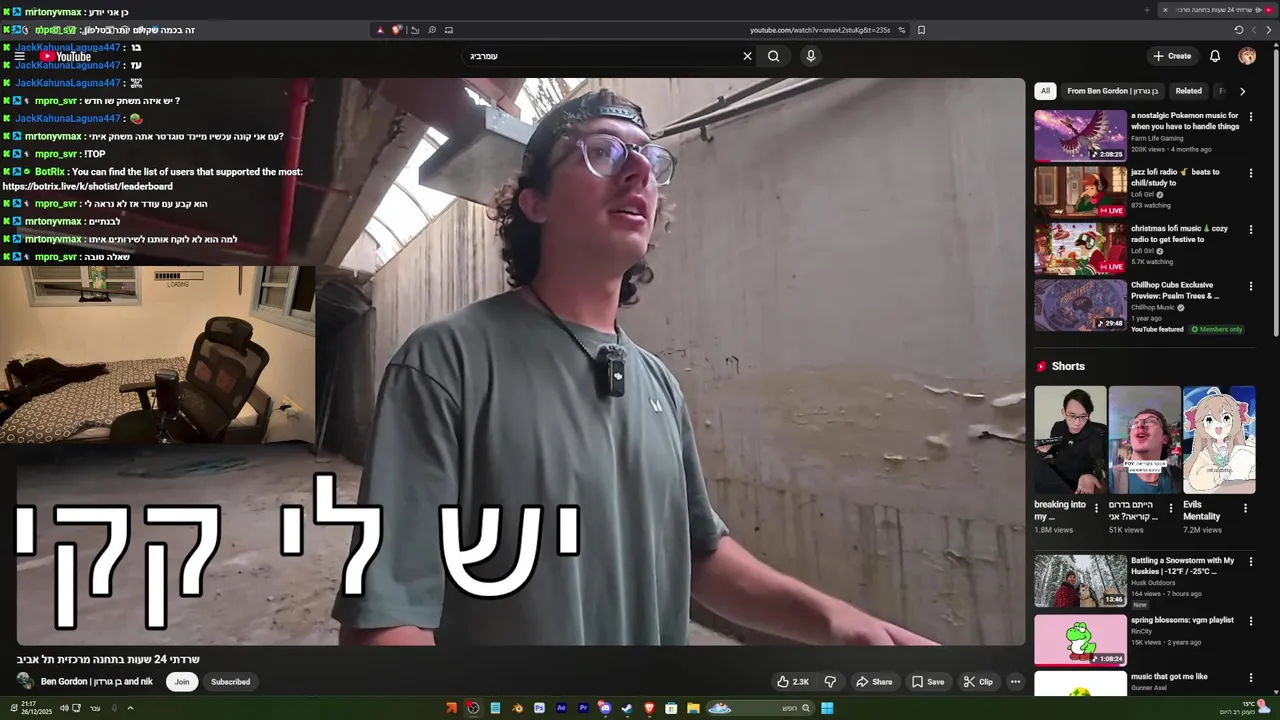The width and height of the screenshot is (1280, 720).
Task: Open the Create menu
Action: click(1171, 56)
